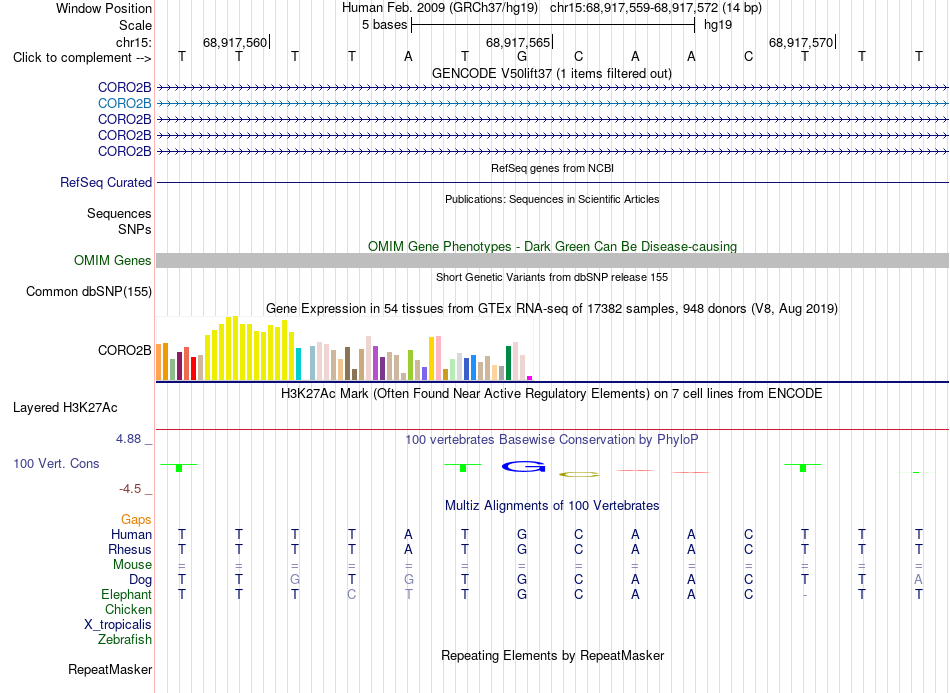Click the Zebrafish species label

[125, 639]
